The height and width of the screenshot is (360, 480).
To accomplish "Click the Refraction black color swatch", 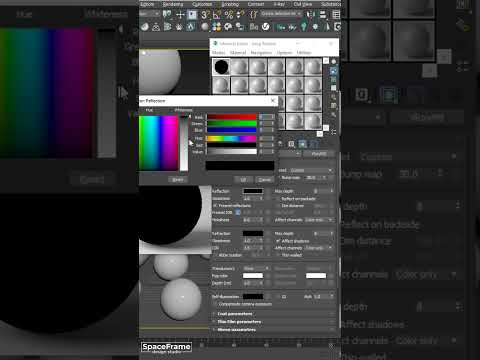I will (253, 234).
